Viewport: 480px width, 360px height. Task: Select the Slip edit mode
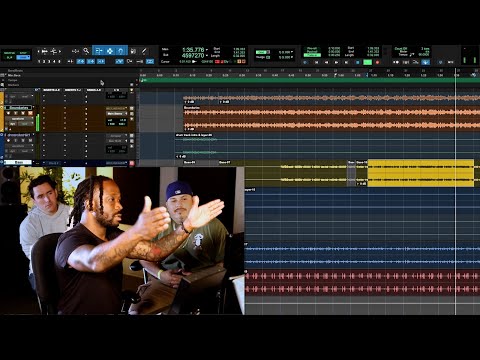pyautogui.click(x=9, y=58)
